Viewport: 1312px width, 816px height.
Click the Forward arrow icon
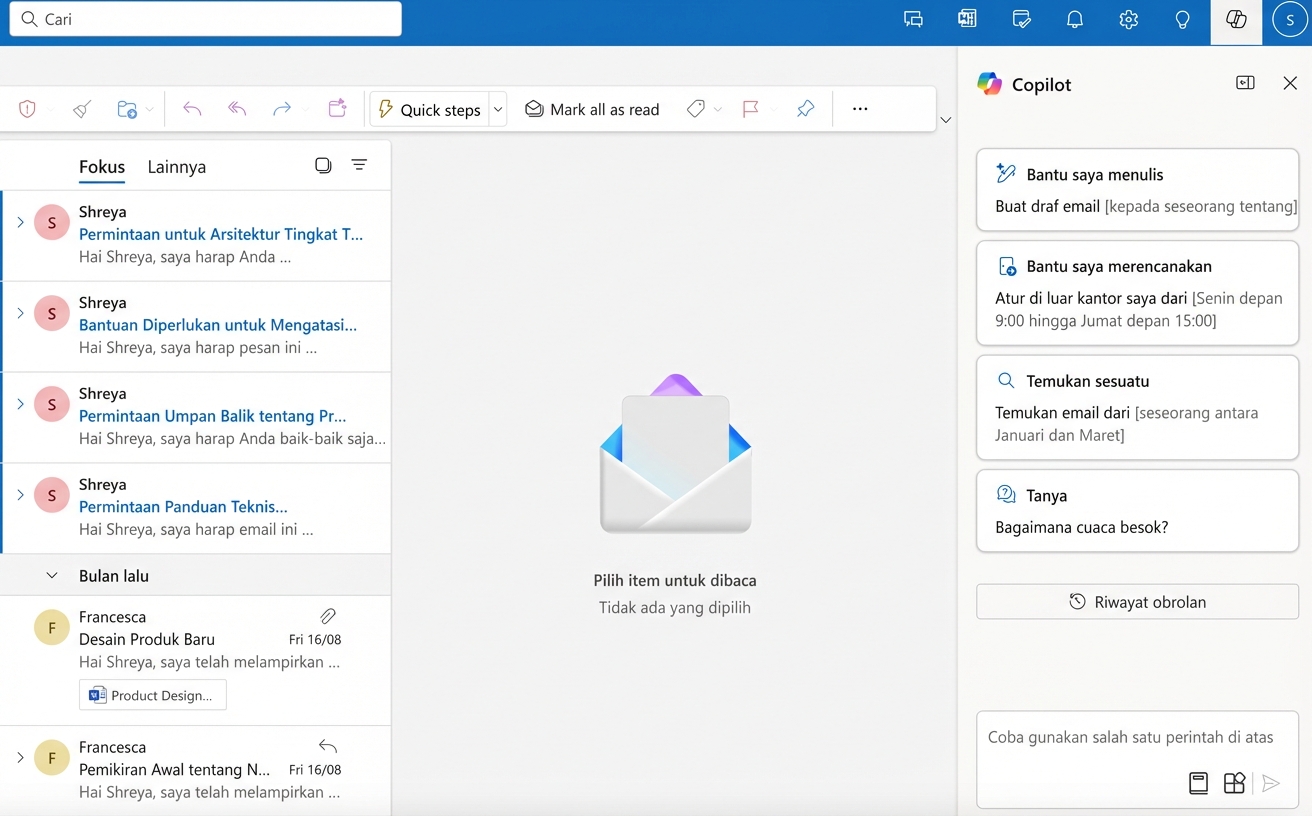(x=282, y=109)
